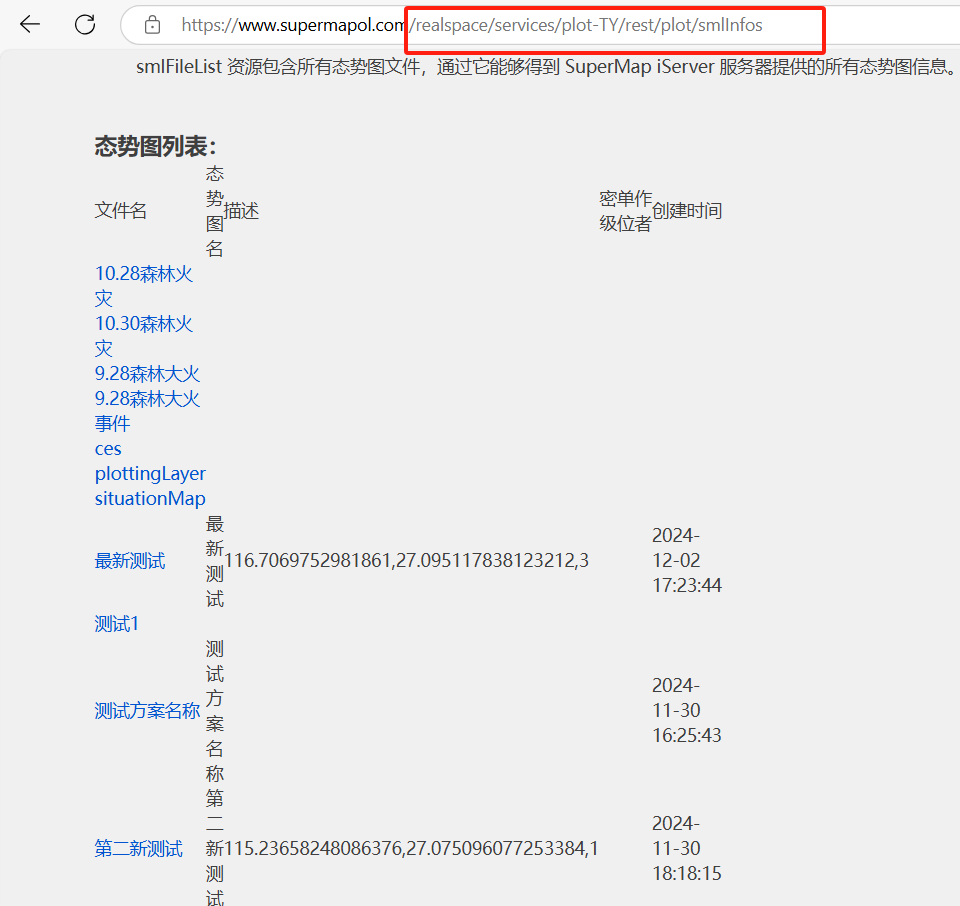
Task: Open the 10.30森林火灾 file link
Action: (144, 336)
